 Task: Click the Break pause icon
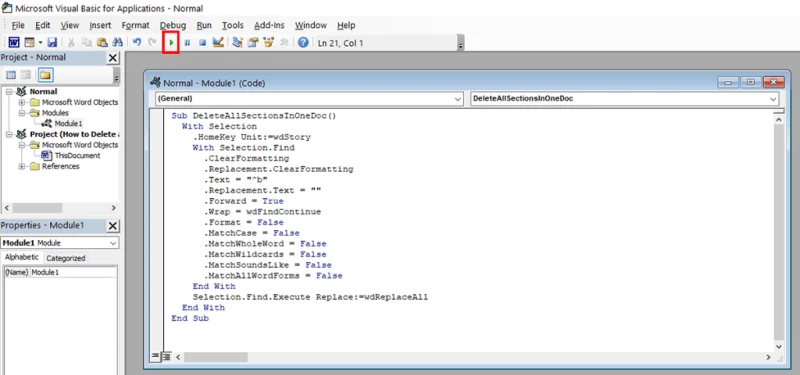187,43
